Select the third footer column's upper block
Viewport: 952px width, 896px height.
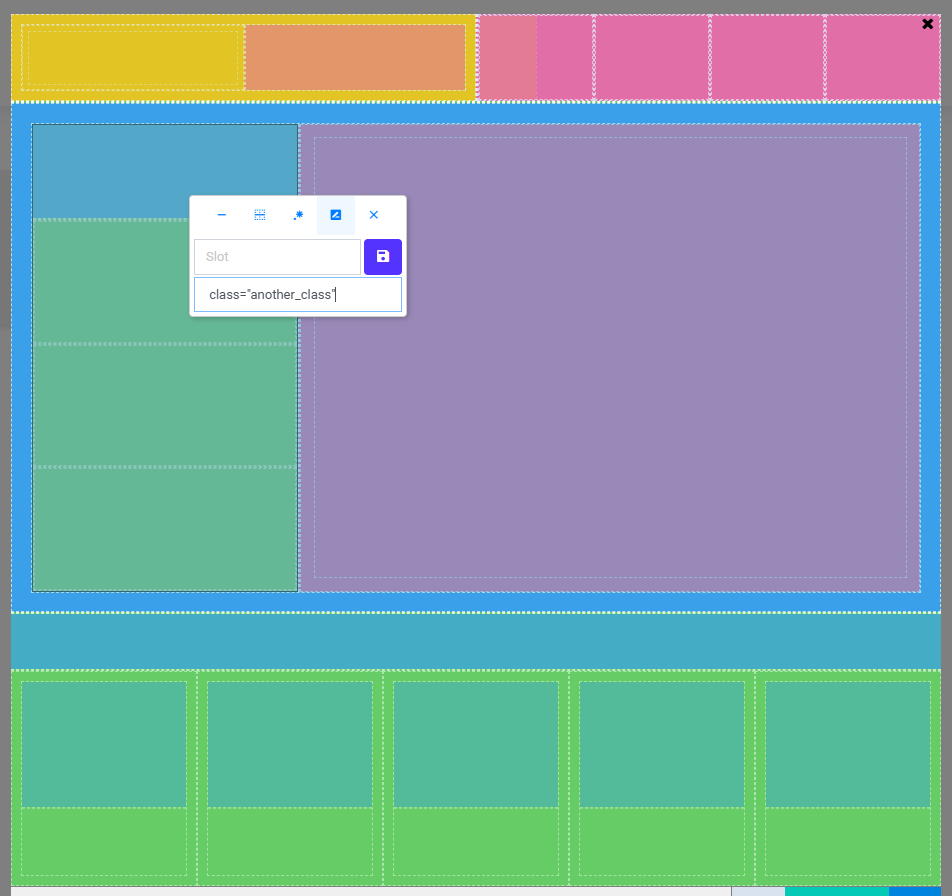click(x=476, y=744)
